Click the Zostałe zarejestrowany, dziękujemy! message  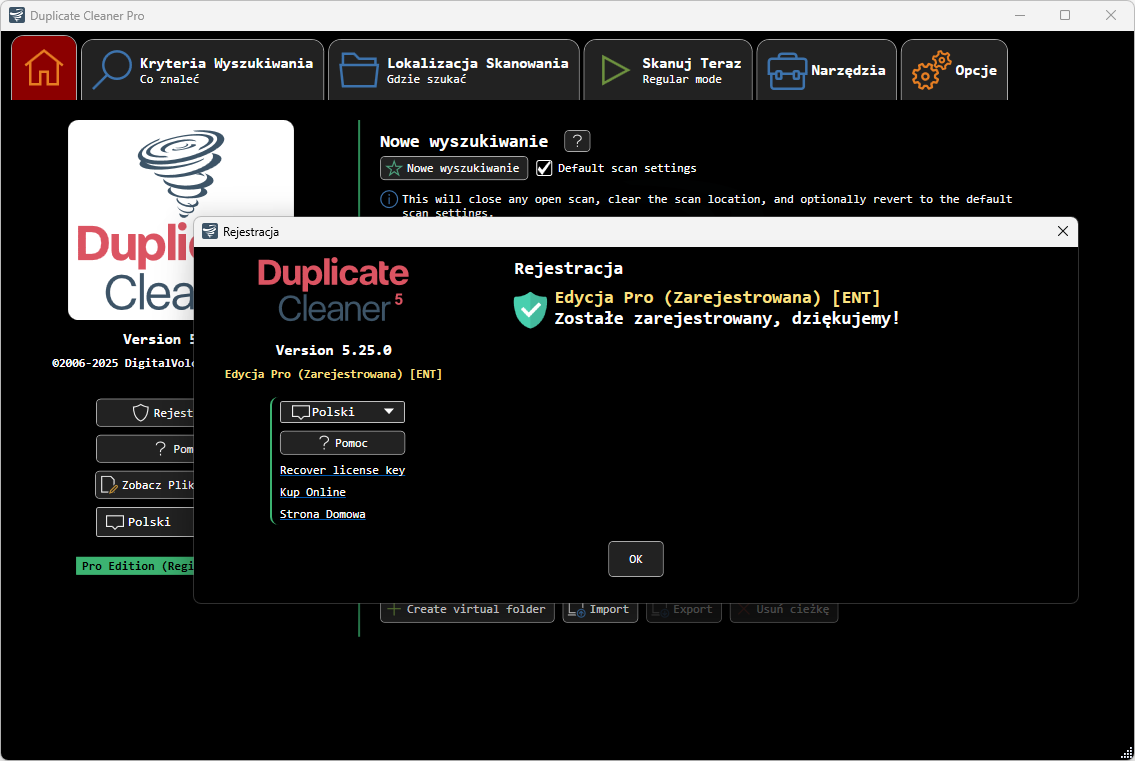[x=727, y=319]
